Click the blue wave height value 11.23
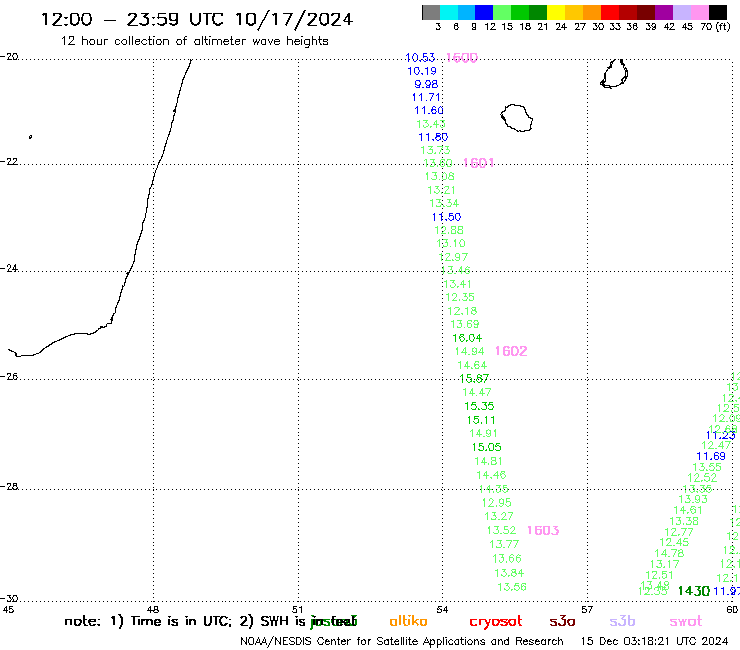740x650 pixels. pos(721,436)
